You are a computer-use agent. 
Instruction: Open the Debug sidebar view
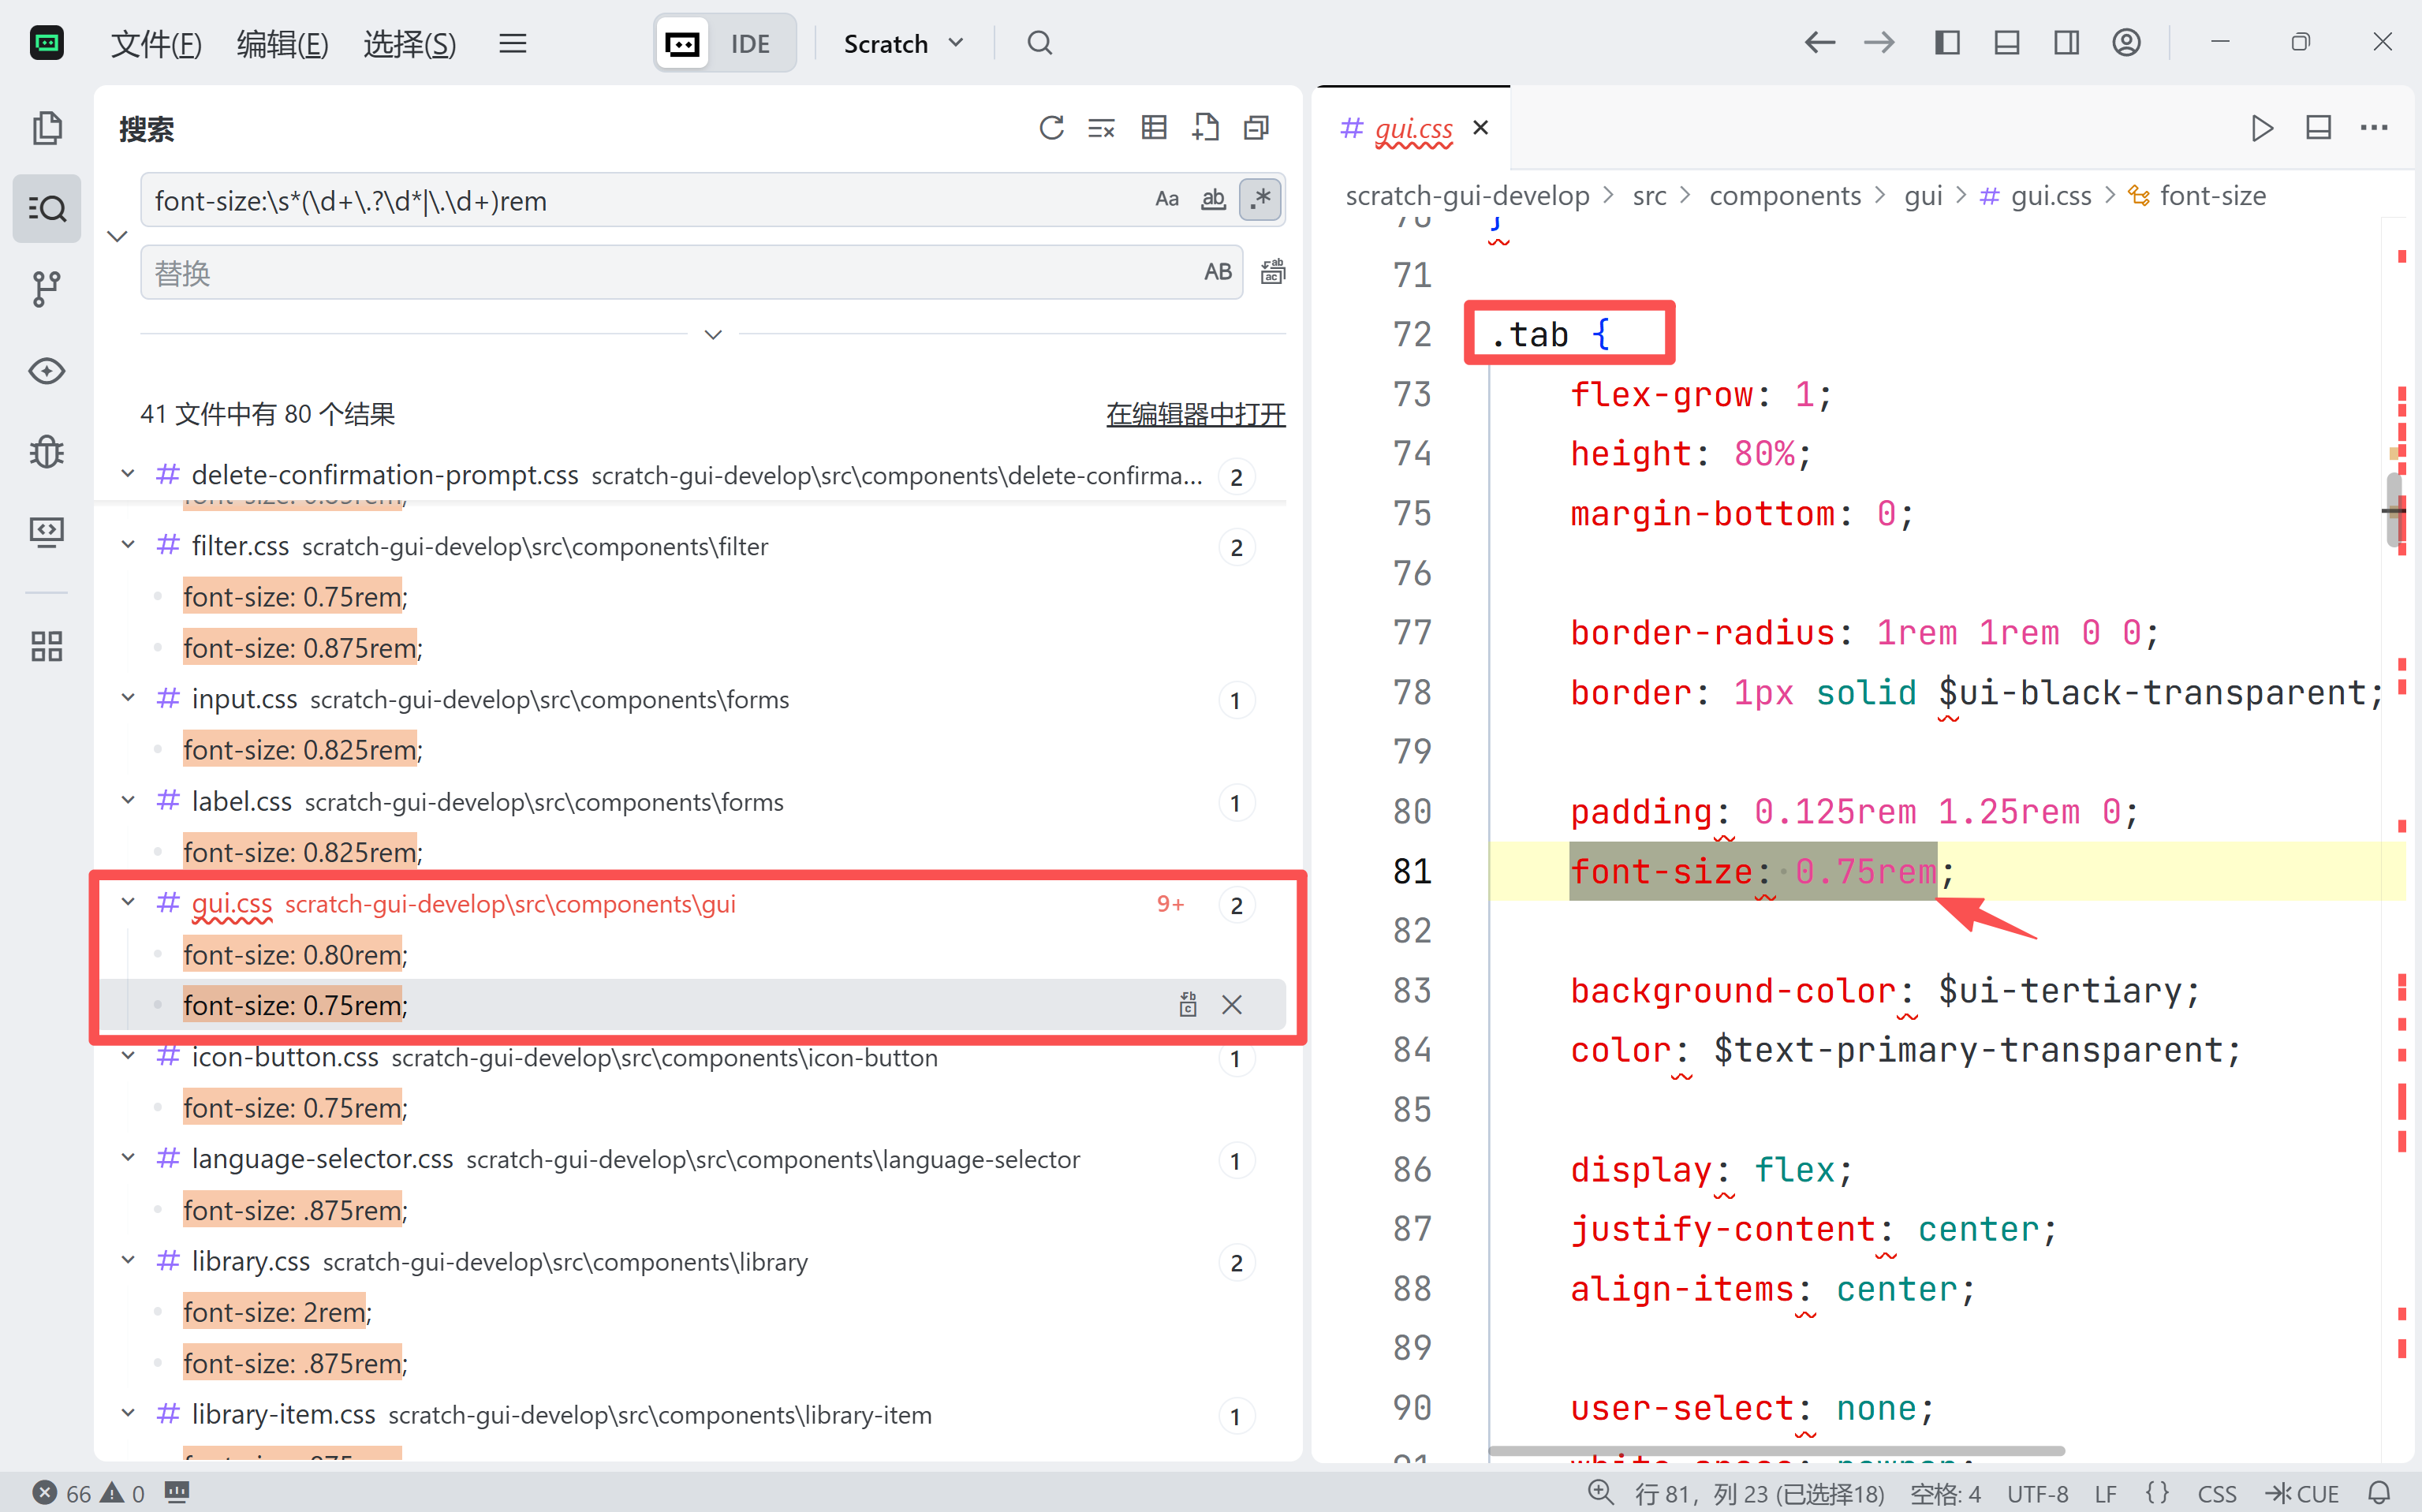[x=46, y=452]
